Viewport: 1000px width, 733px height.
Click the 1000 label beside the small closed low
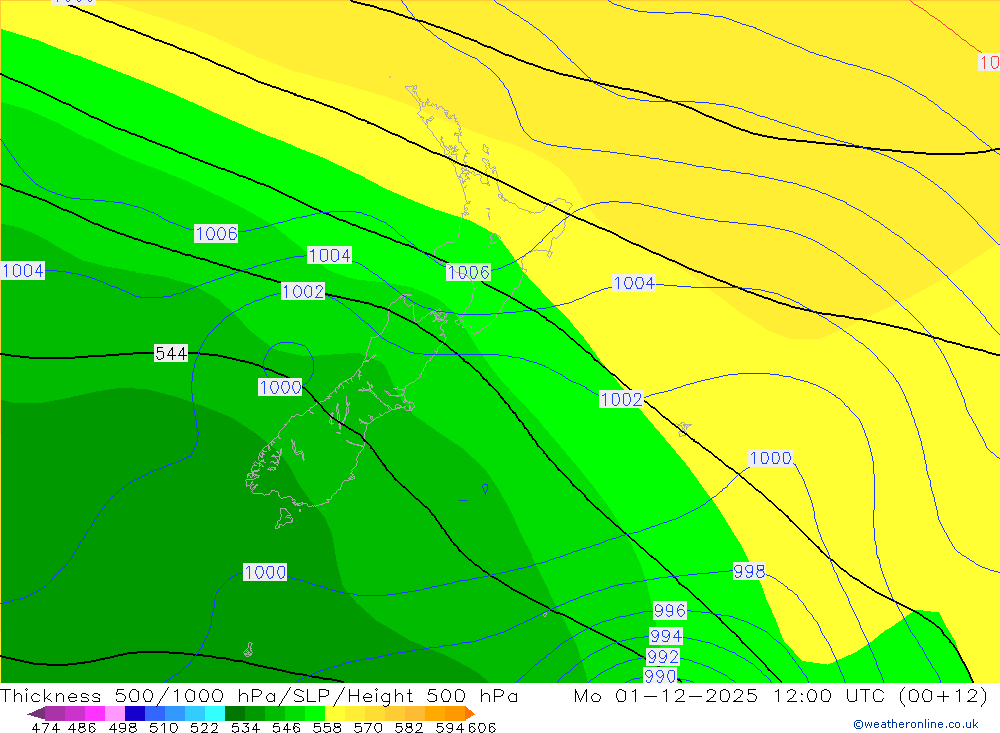pyautogui.click(x=280, y=387)
